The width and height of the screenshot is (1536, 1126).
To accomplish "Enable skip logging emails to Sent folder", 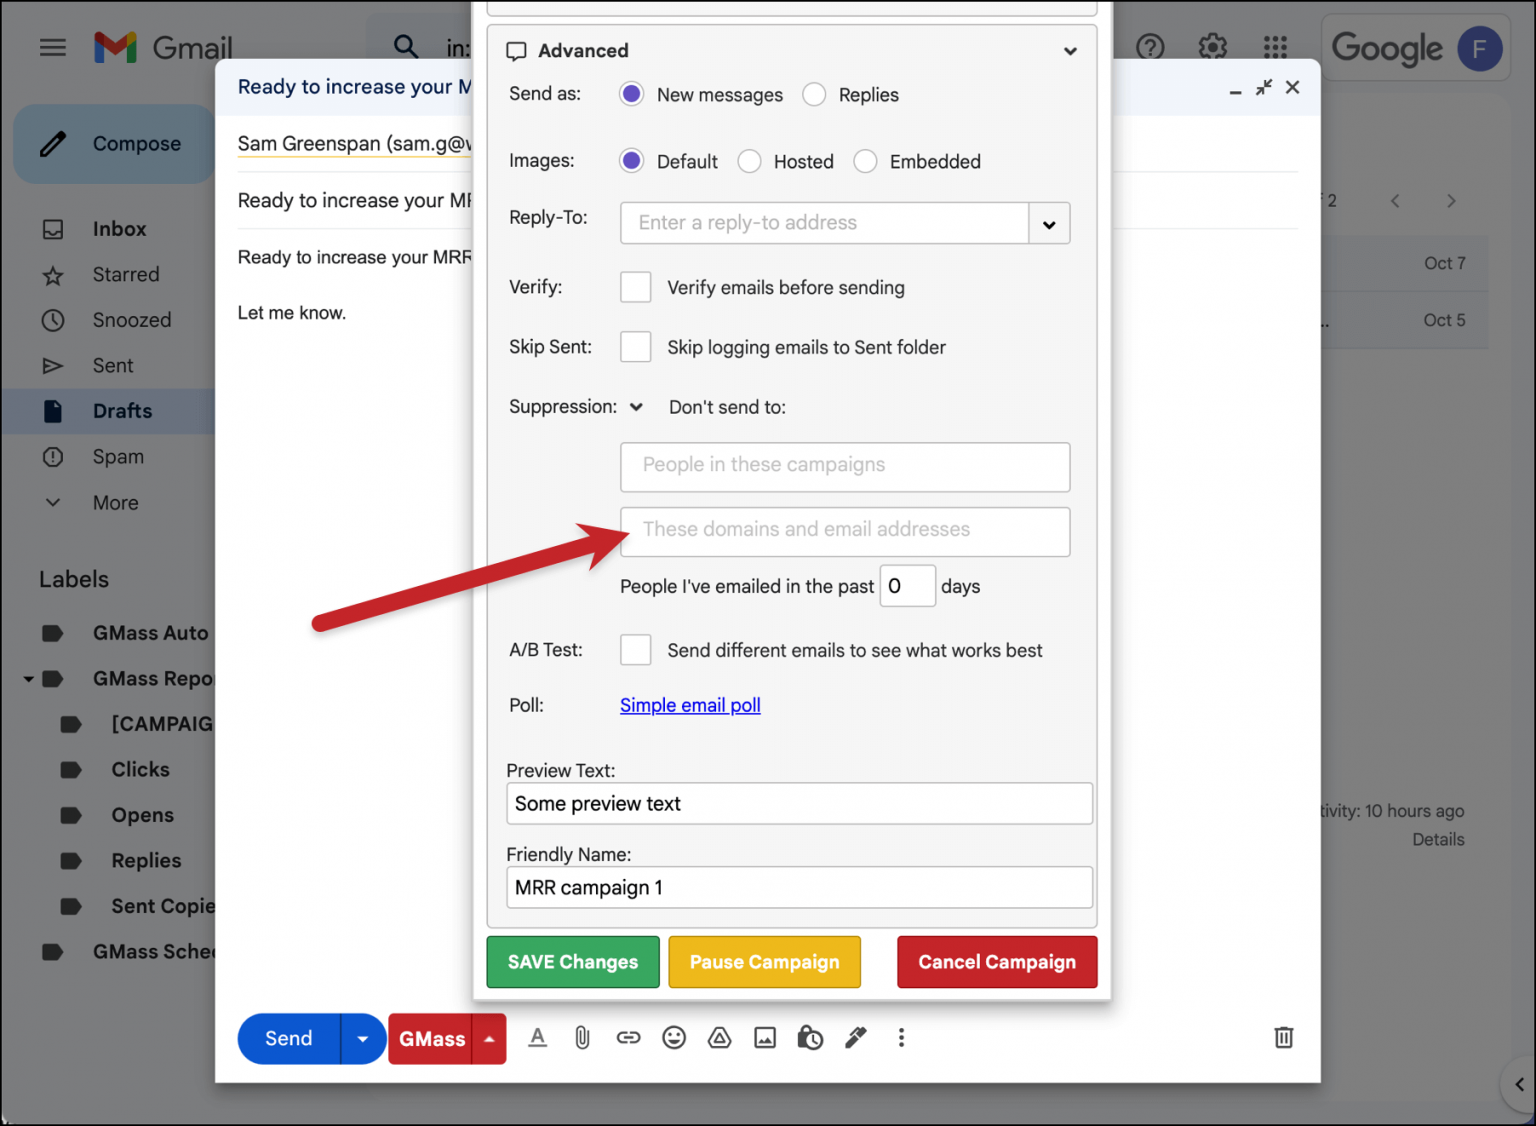I will 635,347.
